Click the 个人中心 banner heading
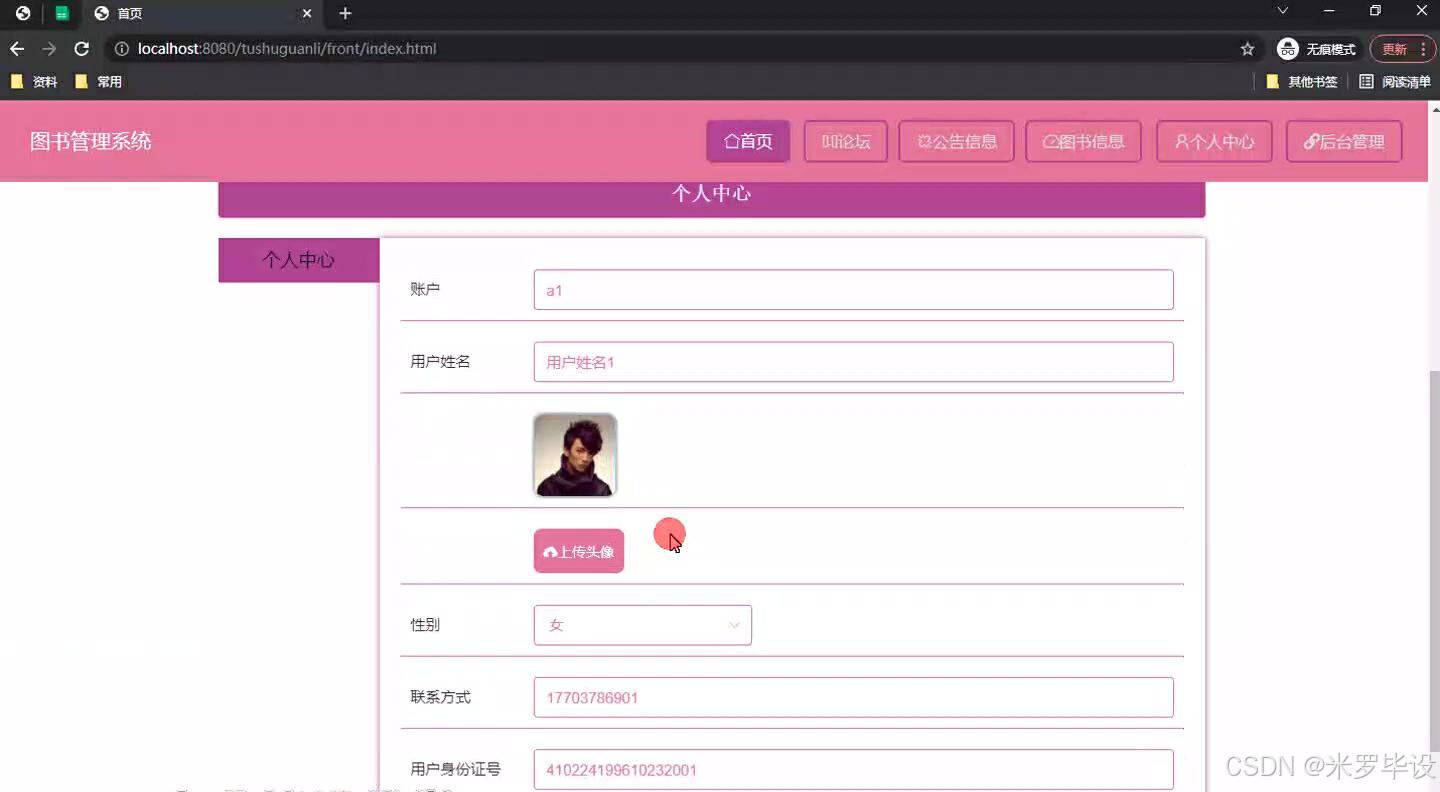This screenshot has height=792, width=1440. click(x=711, y=193)
